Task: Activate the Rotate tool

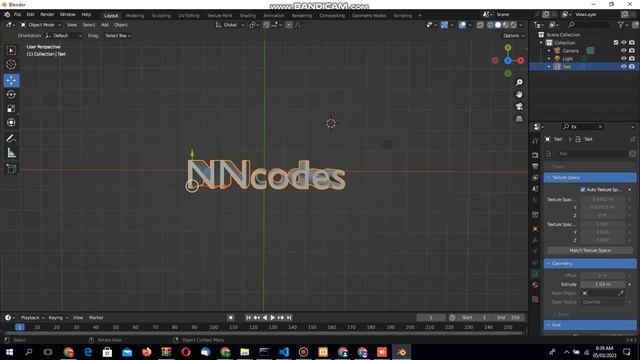Action: click(11, 94)
